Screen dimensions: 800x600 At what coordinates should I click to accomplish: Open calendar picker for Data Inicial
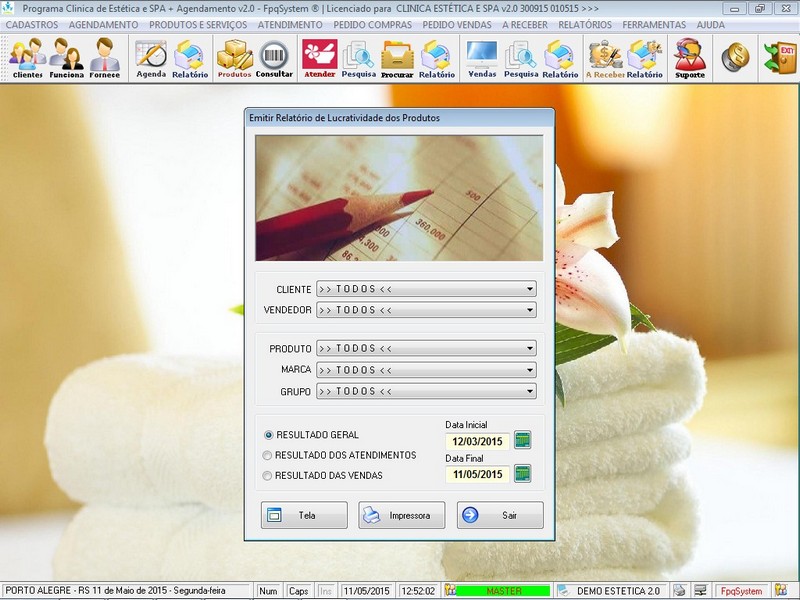click(x=522, y=440)
